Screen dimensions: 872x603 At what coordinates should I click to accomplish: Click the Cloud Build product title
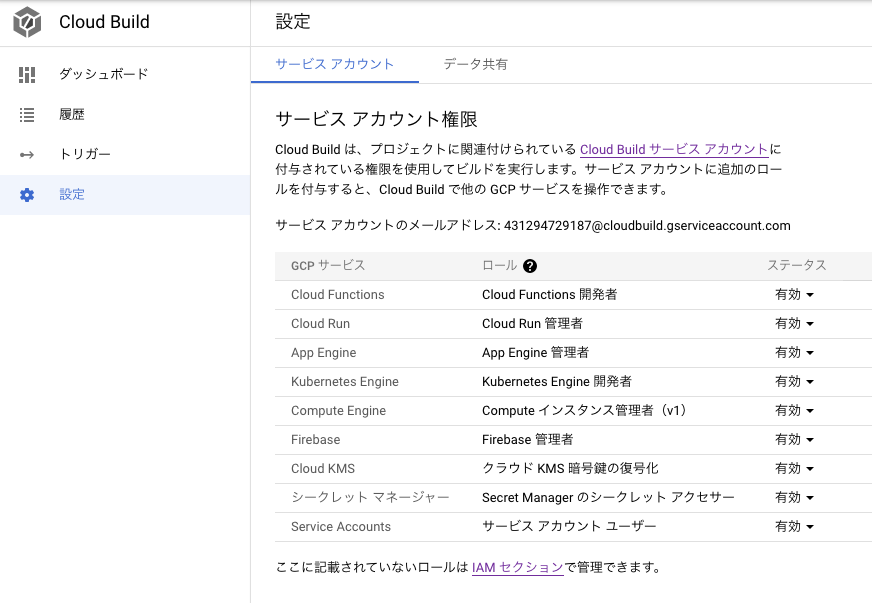[105, 22]
